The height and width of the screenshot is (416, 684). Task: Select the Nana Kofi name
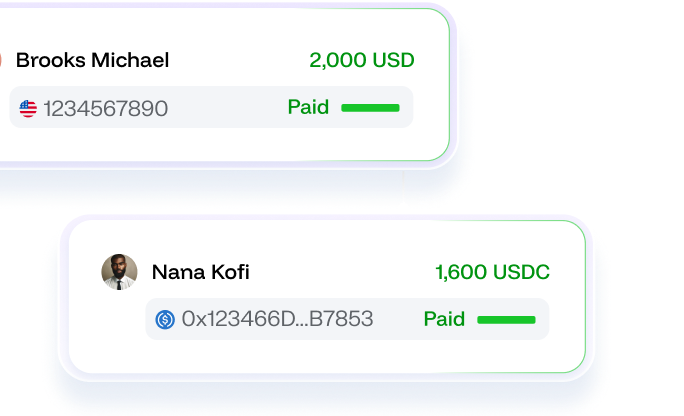coord(200,272)
